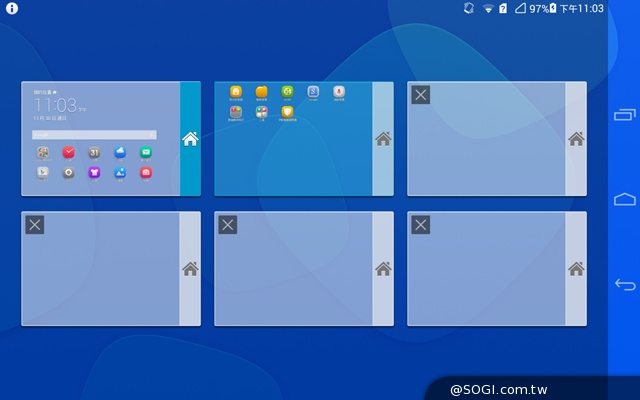
Task: Delete the bottom-right panel with X icon
Action: (421, 225)
